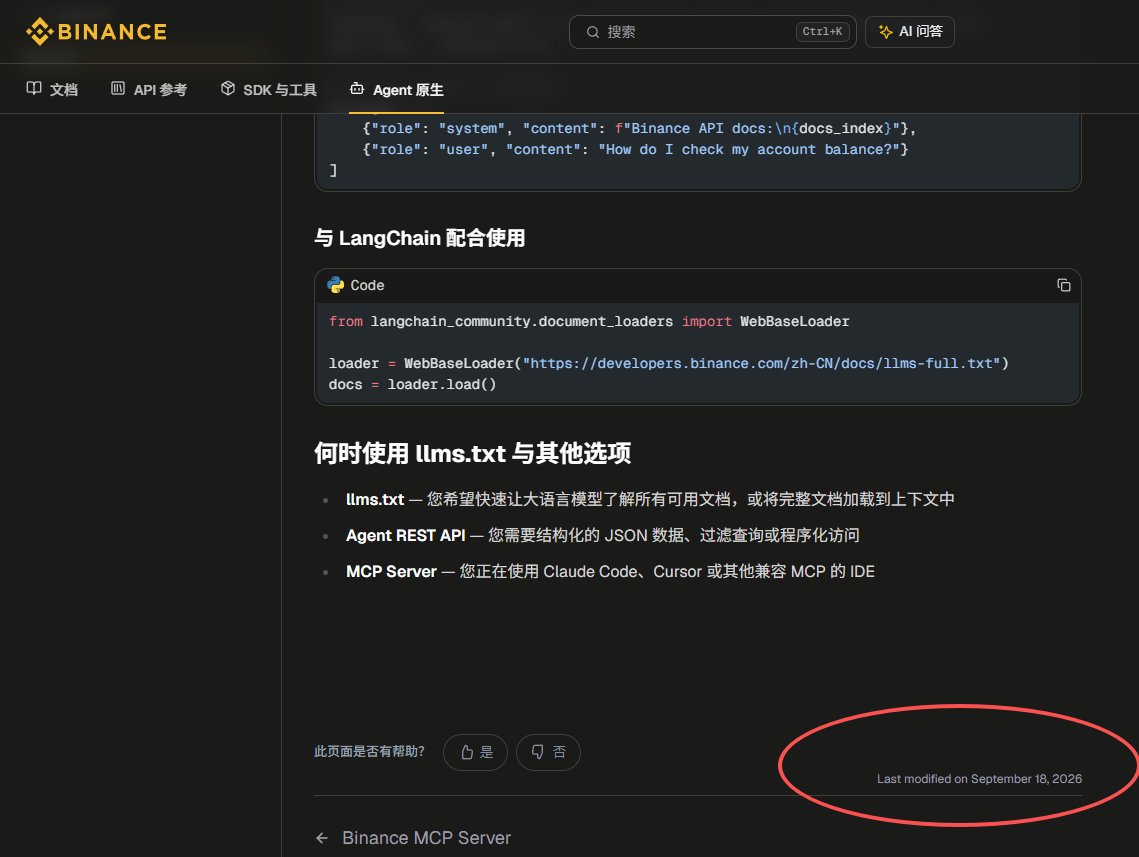Click the cube icon beside SDK 与工具

click(x=228, y=89)
